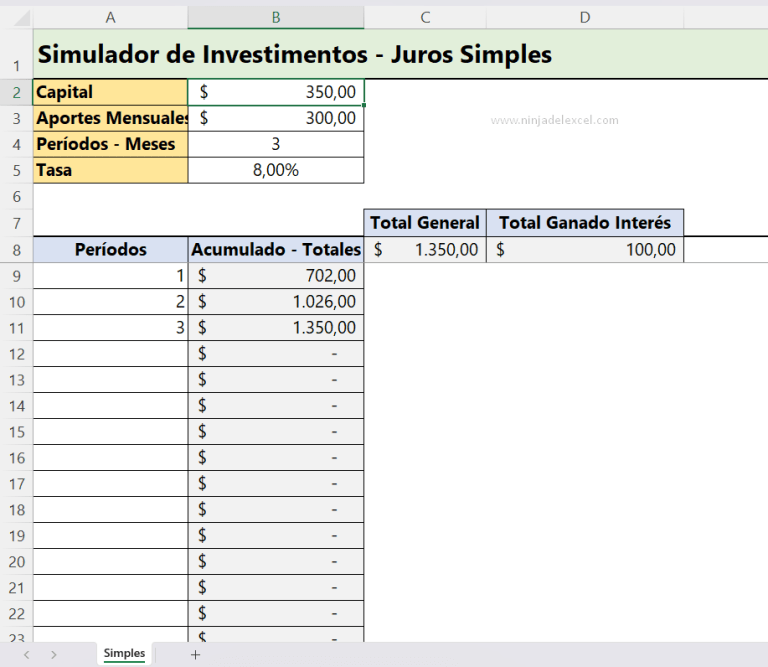Click the Acumulado - Totales header
Image resolution: width=768 pixels, height=667 pixels.
(x=276, y=250)
